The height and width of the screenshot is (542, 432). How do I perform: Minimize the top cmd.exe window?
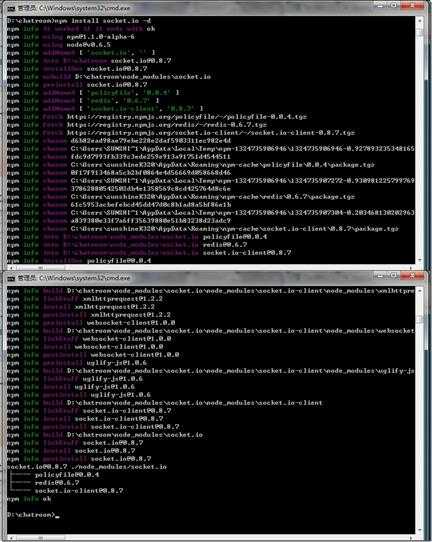[380, 6]
